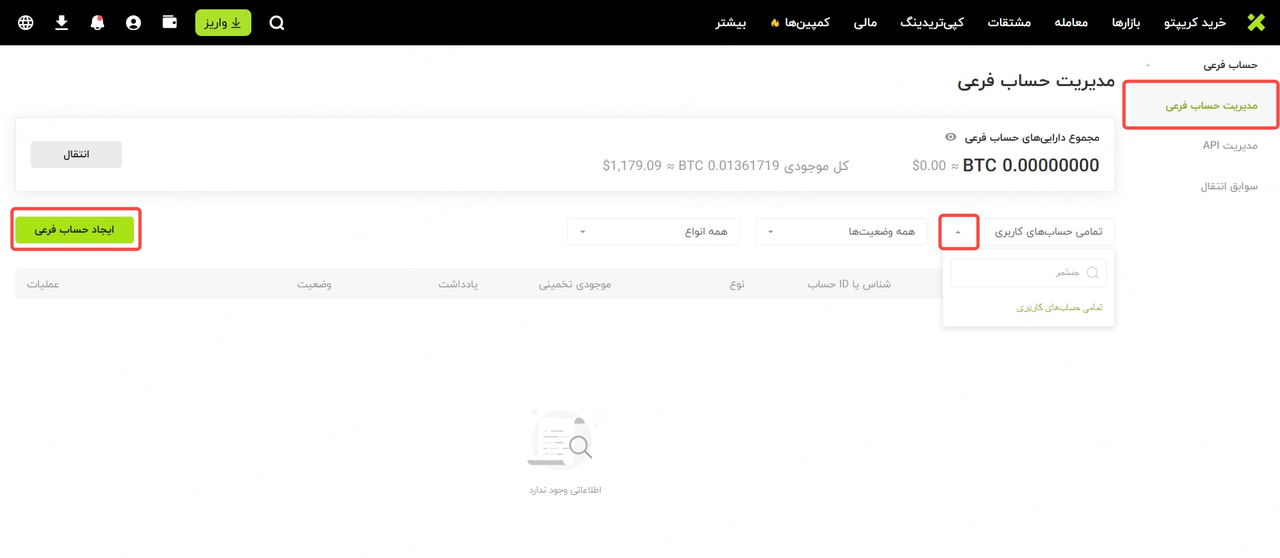Open the wallet icon in the header
The height and width of the screenshot is (558, 1280).
[x=169, y=22]
